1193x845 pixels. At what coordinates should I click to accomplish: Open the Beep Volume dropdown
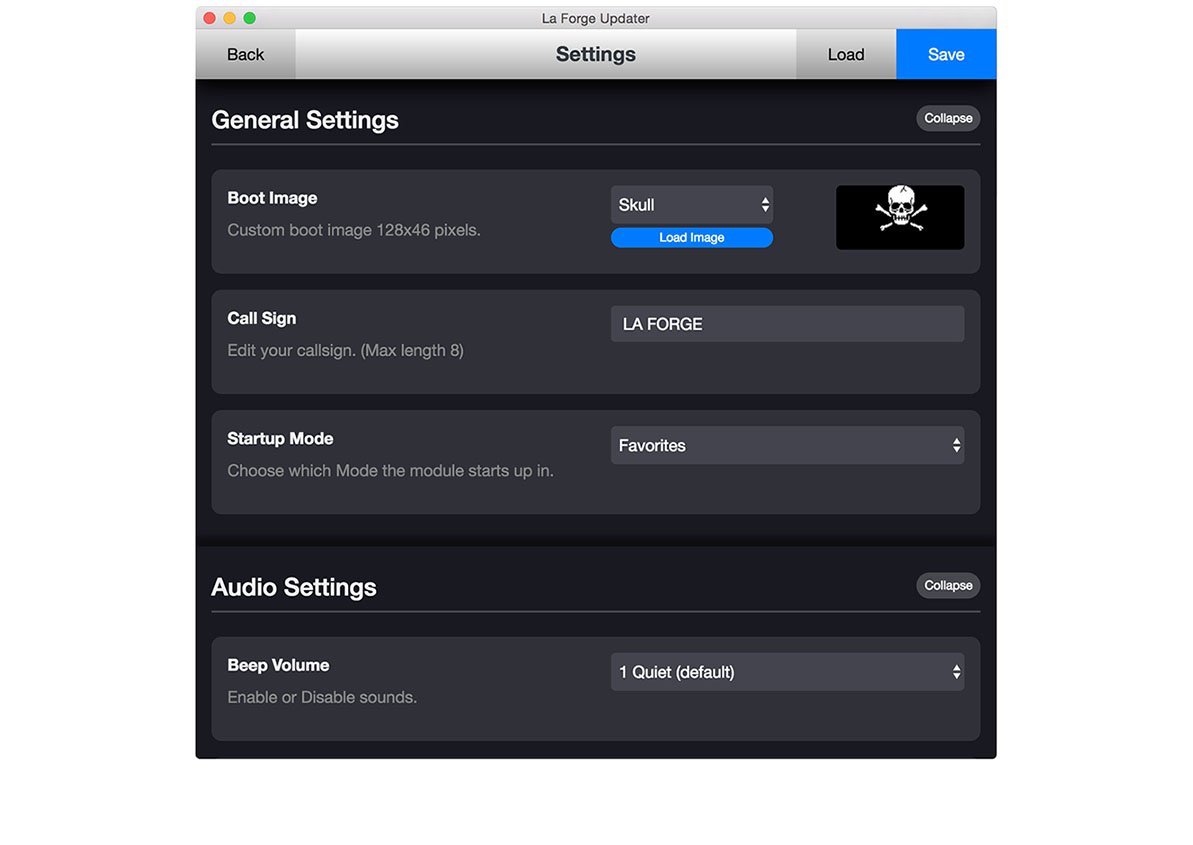(787, 672)
